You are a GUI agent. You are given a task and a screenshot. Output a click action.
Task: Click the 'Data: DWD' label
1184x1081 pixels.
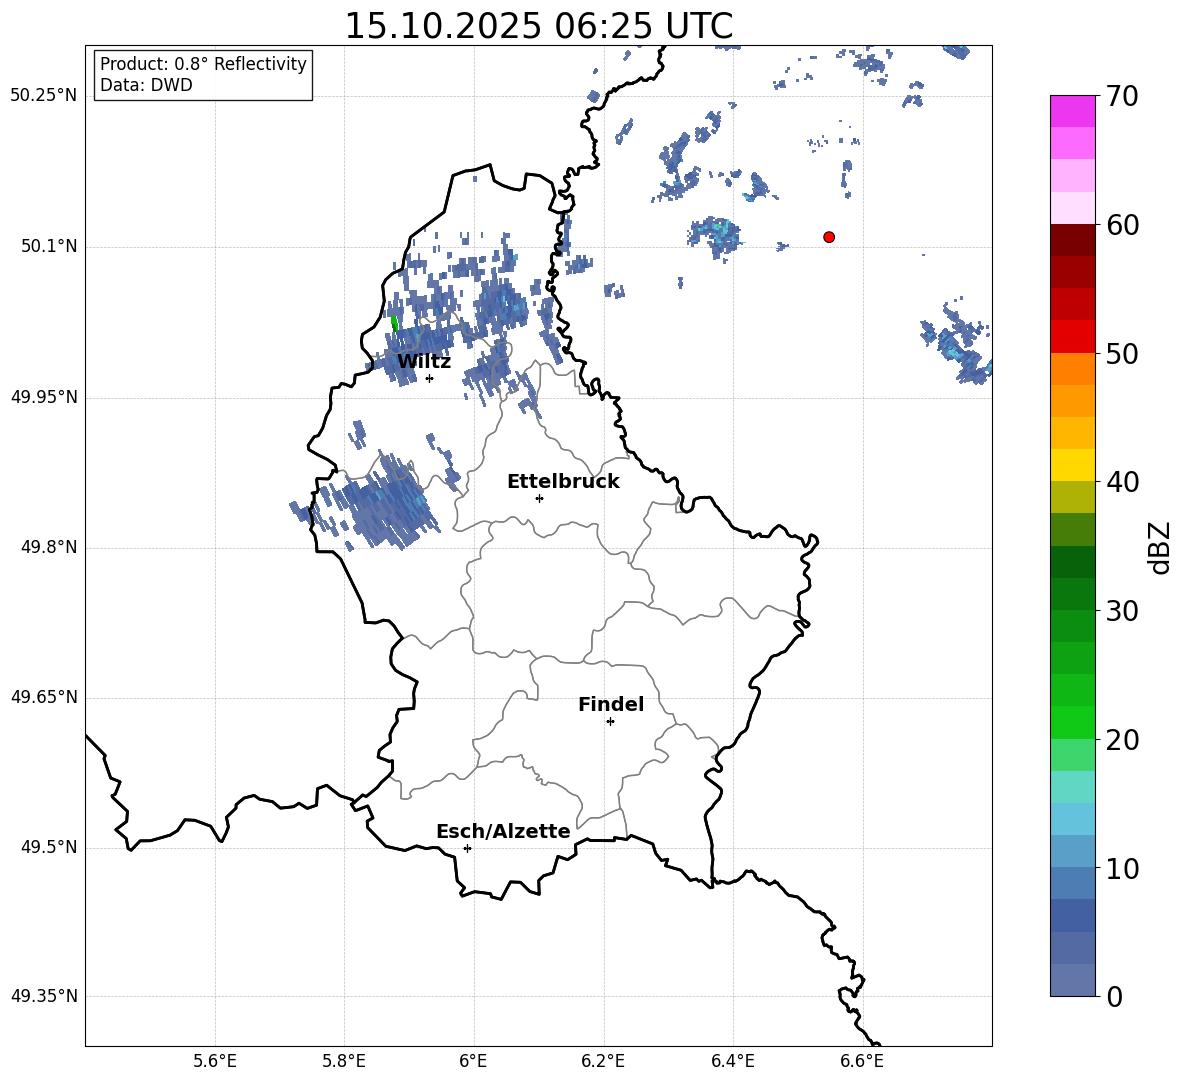point(146,85)
